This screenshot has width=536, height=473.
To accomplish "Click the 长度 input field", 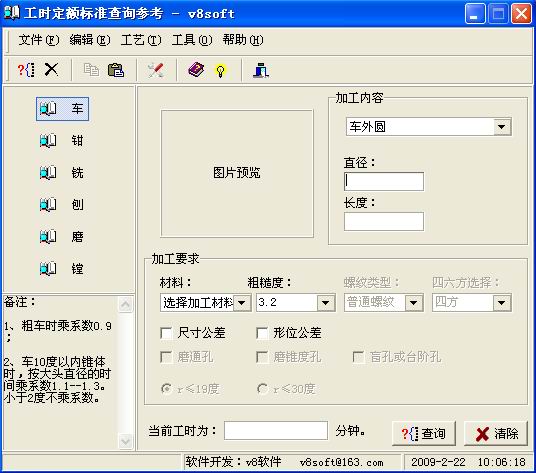I will [384, 221].
